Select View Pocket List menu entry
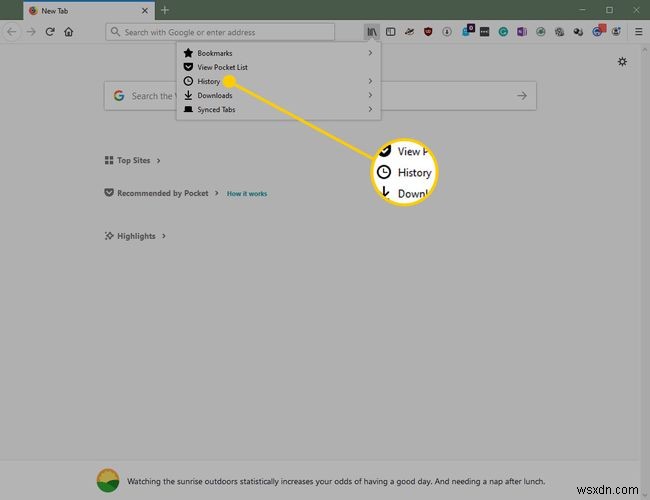The width and height of the screenshot is (650, 500). pos(278,67)
